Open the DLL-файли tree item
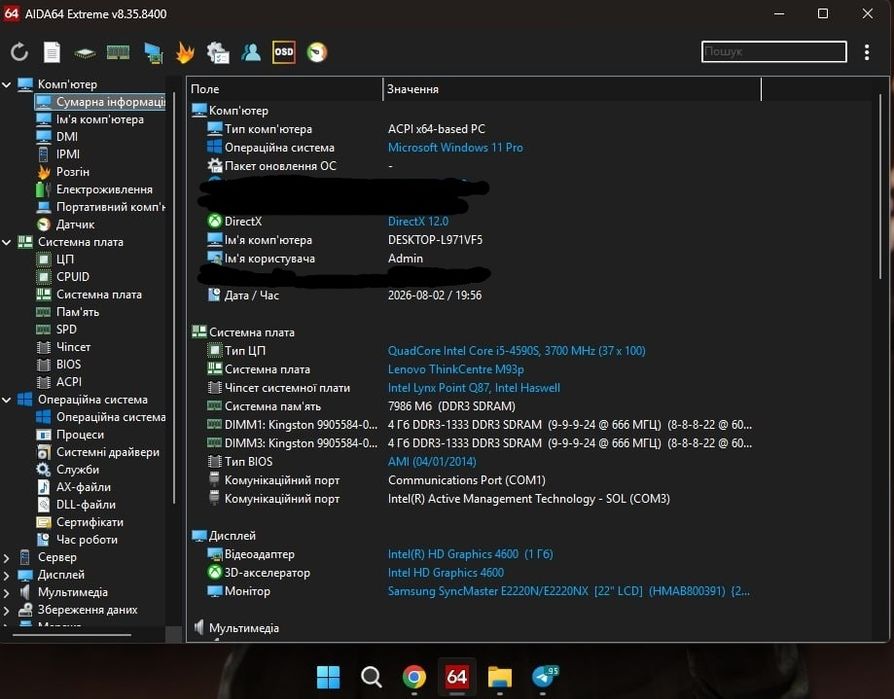 click(x=76, y=505)
